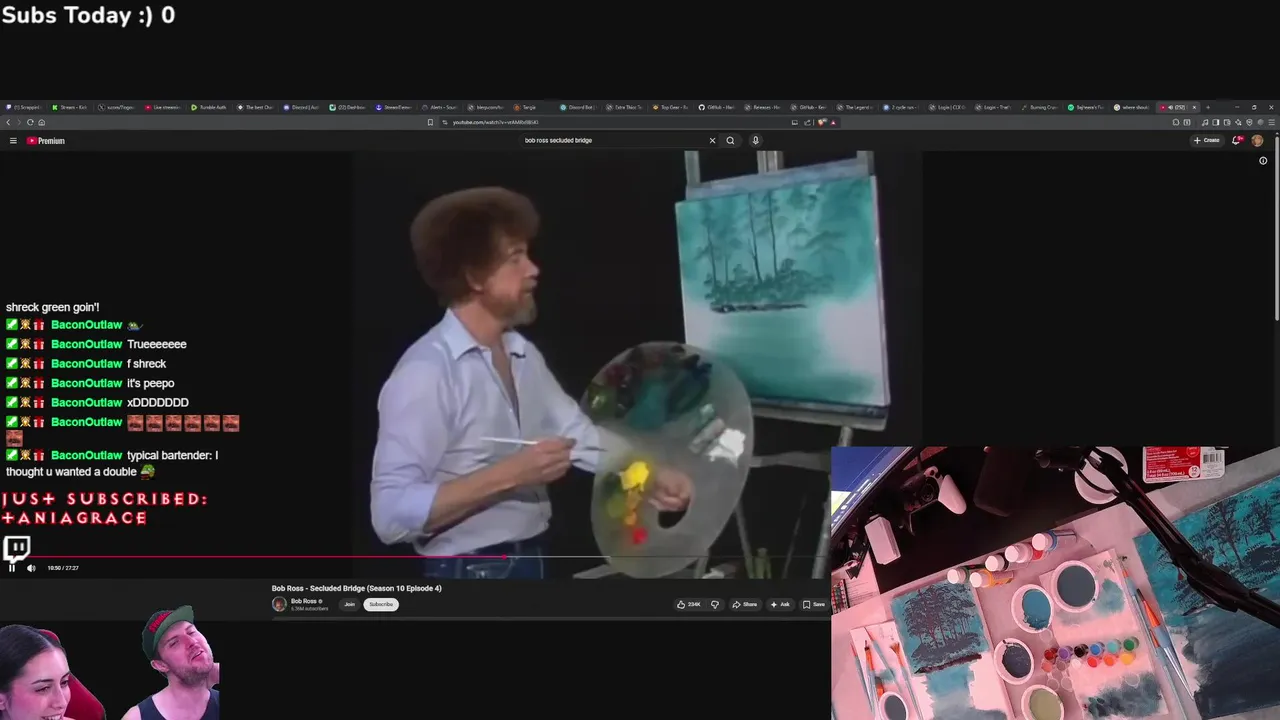
Task: Switch to the Burning Crusade tab
Action: (1040, 107)
